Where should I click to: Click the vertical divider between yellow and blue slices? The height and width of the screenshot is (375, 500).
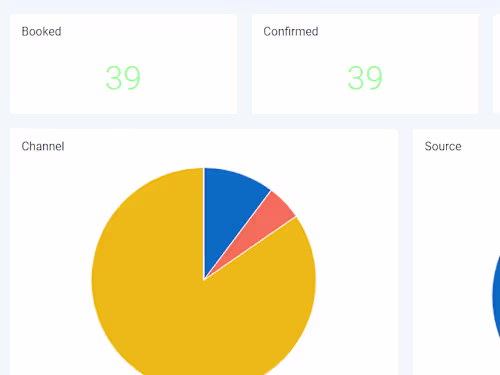(x=204, y=223)
